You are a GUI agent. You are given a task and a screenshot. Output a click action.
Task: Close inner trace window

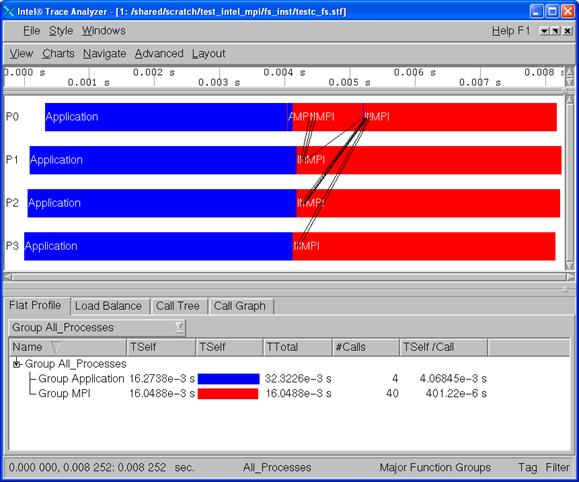(x=568, y=31)
